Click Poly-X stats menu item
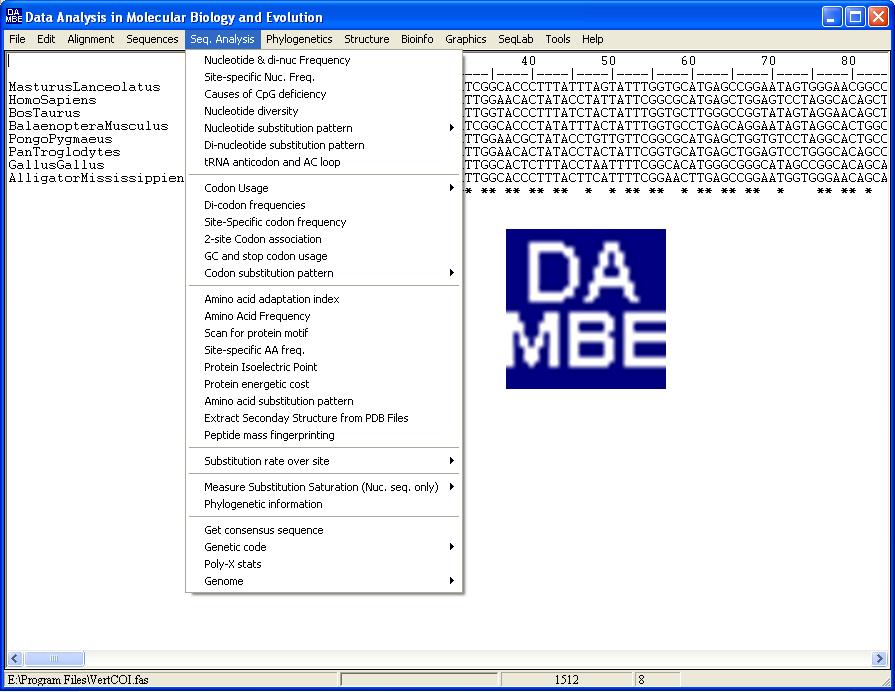Viewport: 895px width, 692px height. (233, 564)
